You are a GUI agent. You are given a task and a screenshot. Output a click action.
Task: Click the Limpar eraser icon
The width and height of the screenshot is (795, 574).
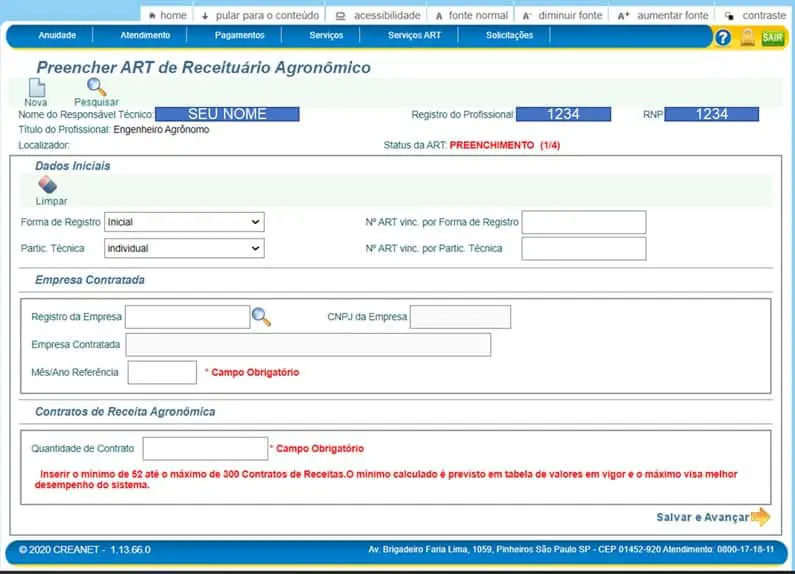coord(47,185)
